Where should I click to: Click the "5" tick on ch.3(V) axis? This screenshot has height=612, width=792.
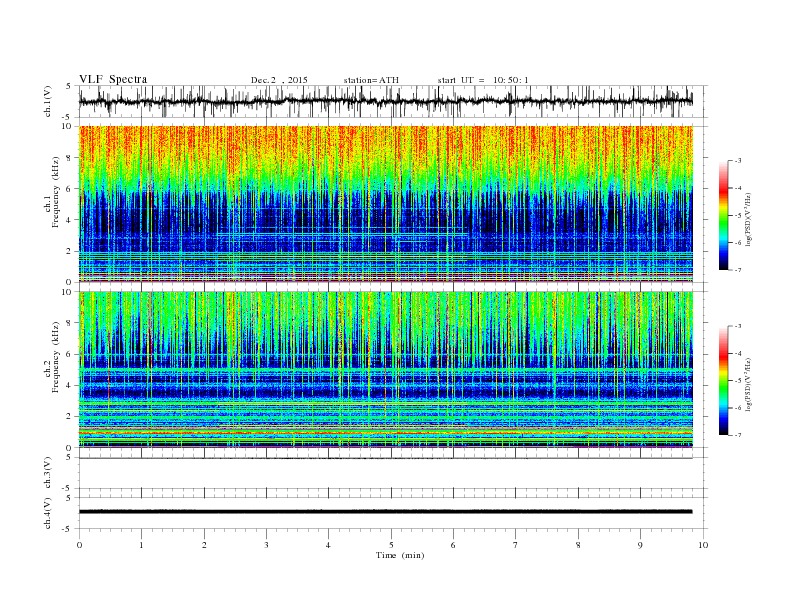click(69, 457)
